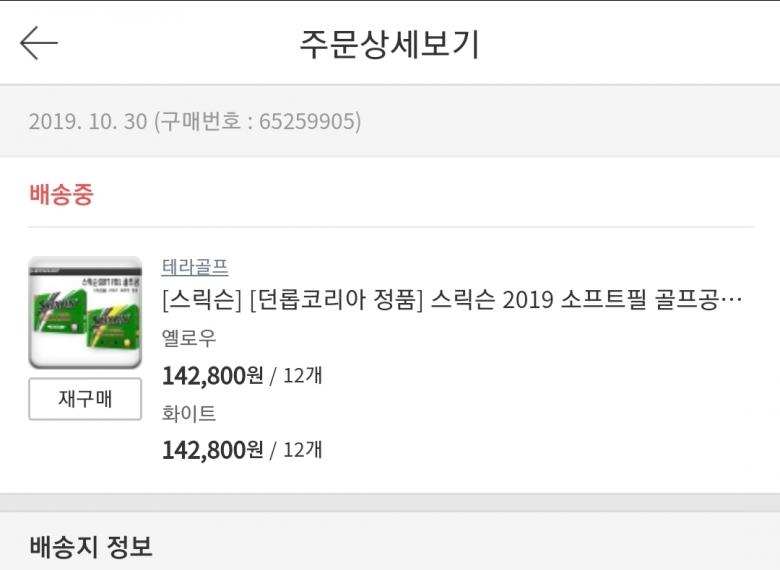780x570 pixels.
Task: Tap the 142,800원 price under 화이트
Action: point(212,450)
